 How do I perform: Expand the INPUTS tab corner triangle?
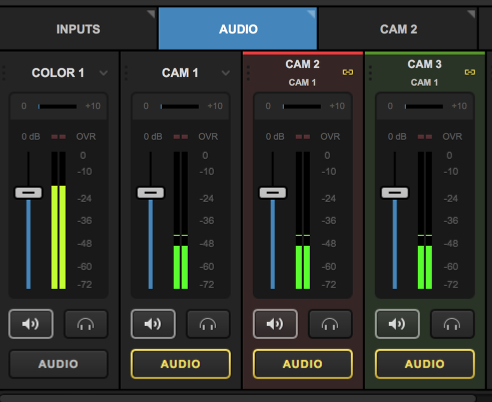click(x=151, y=14)
